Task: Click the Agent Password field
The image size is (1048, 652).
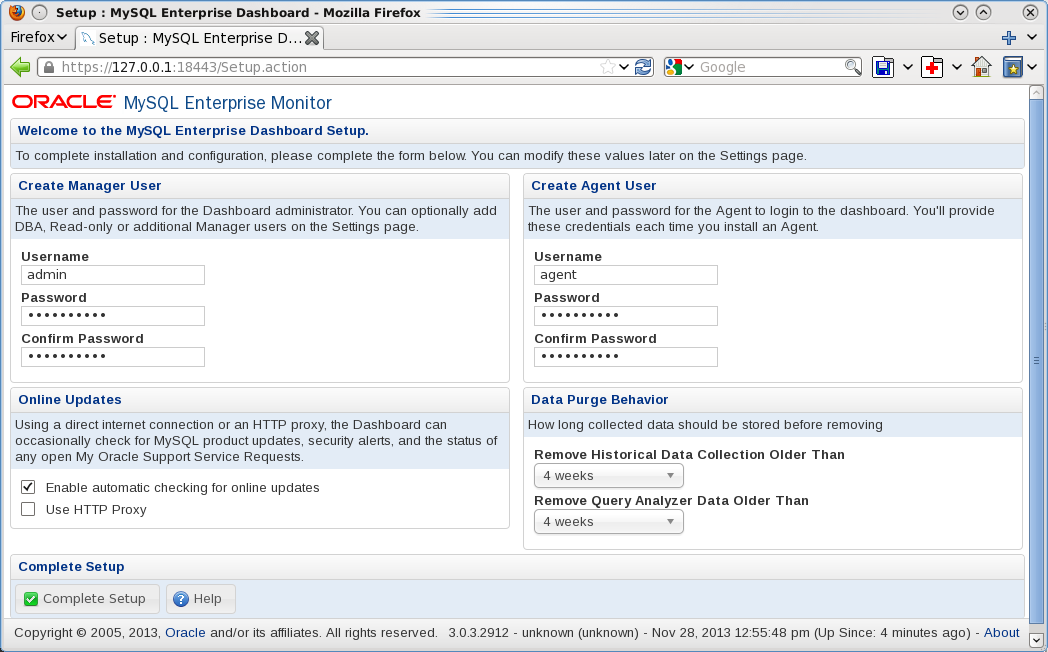Action: tap(626, 316)
